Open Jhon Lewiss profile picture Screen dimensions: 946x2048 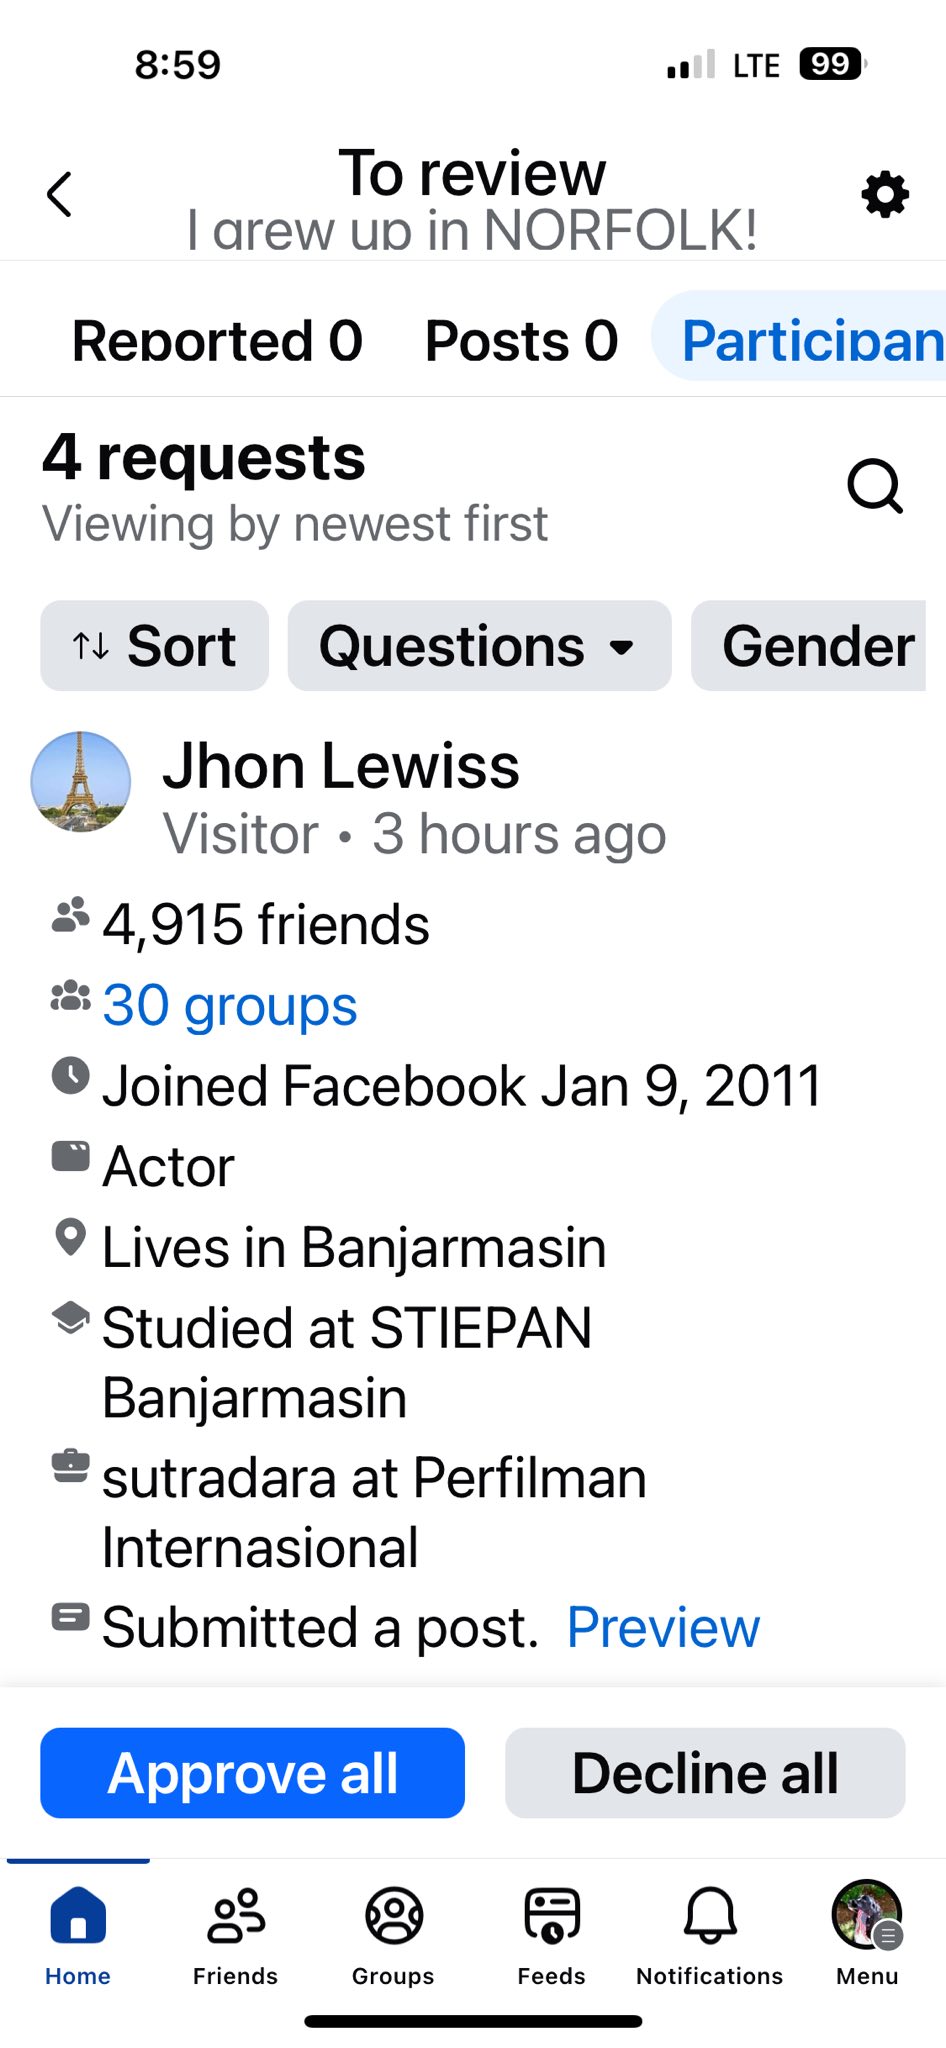[81, 782]
